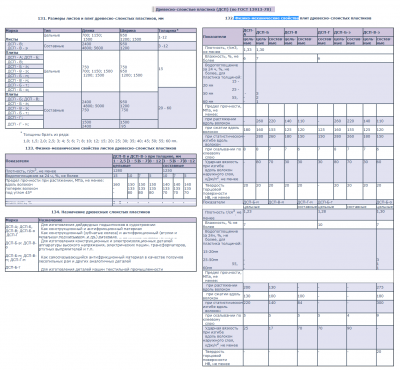Viewport: 400px width, 370px height.
Task: Click the line 'Как самосмазывающийся антифрикционный материал'
Action: [x=112, y=257]
